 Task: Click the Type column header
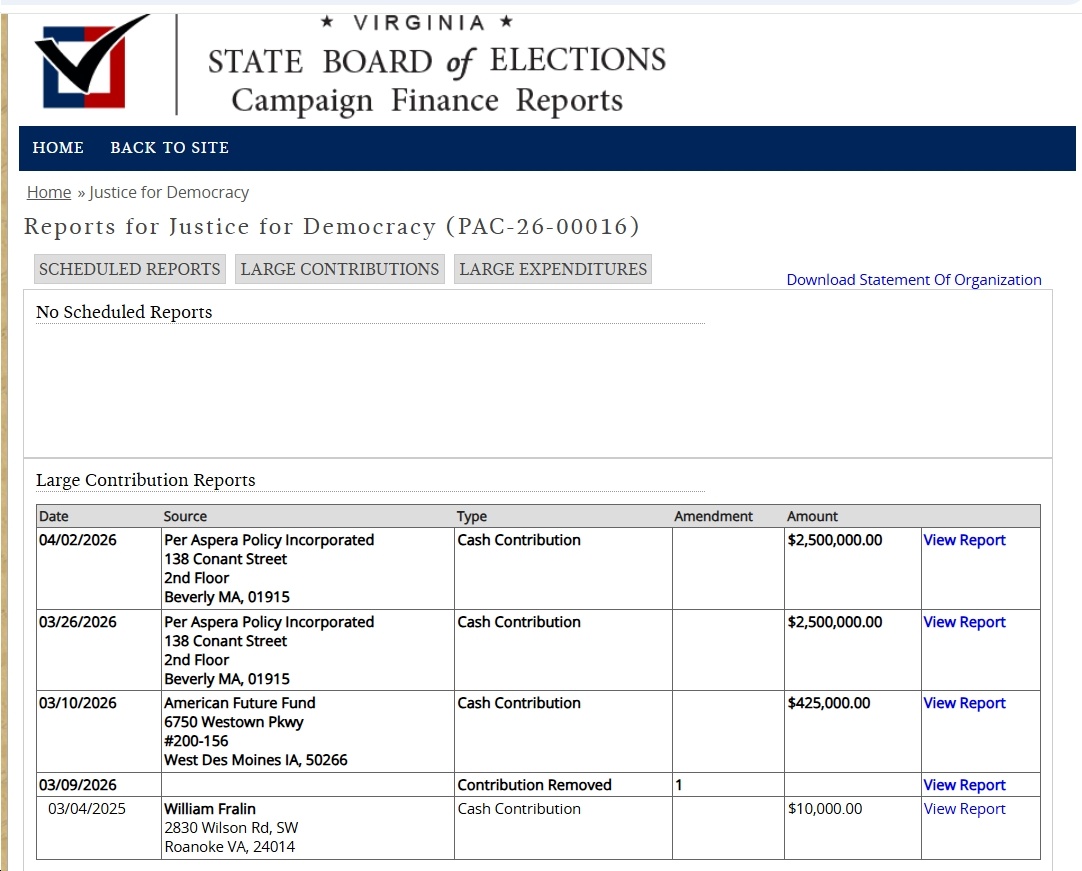point(472,516)
